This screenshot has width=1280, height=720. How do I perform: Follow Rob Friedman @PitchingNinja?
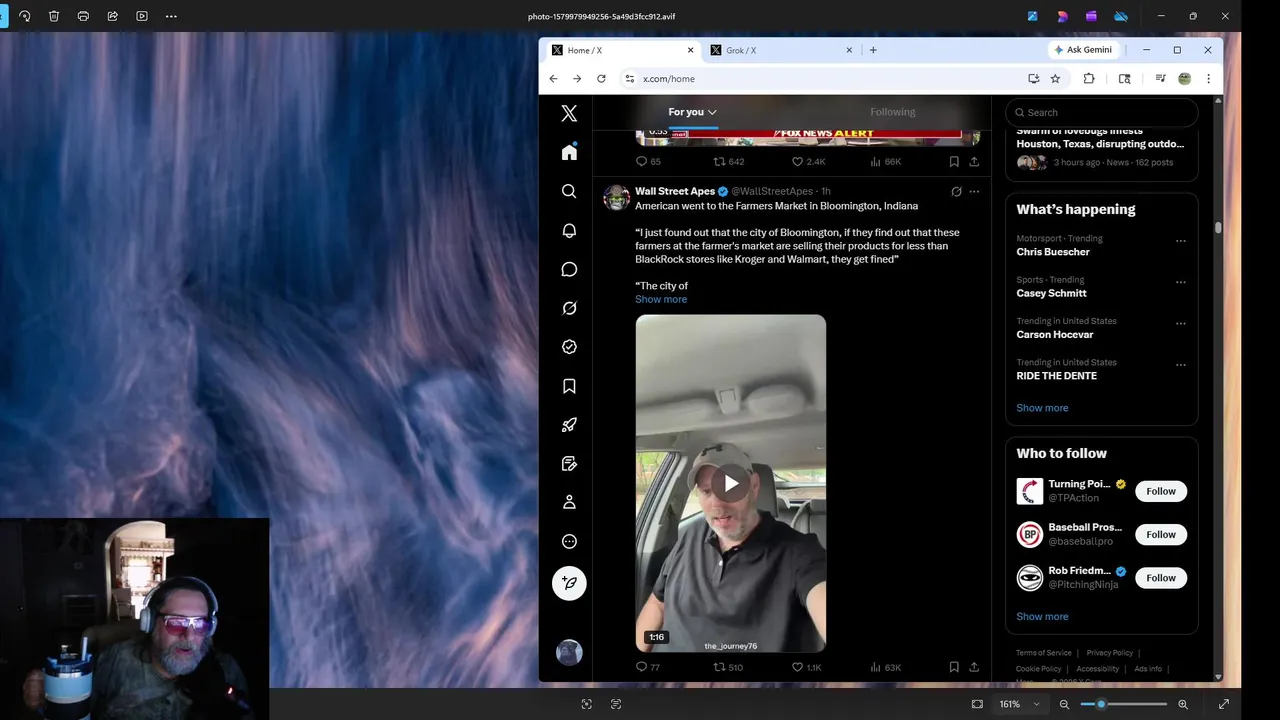tap(1161, 577)
